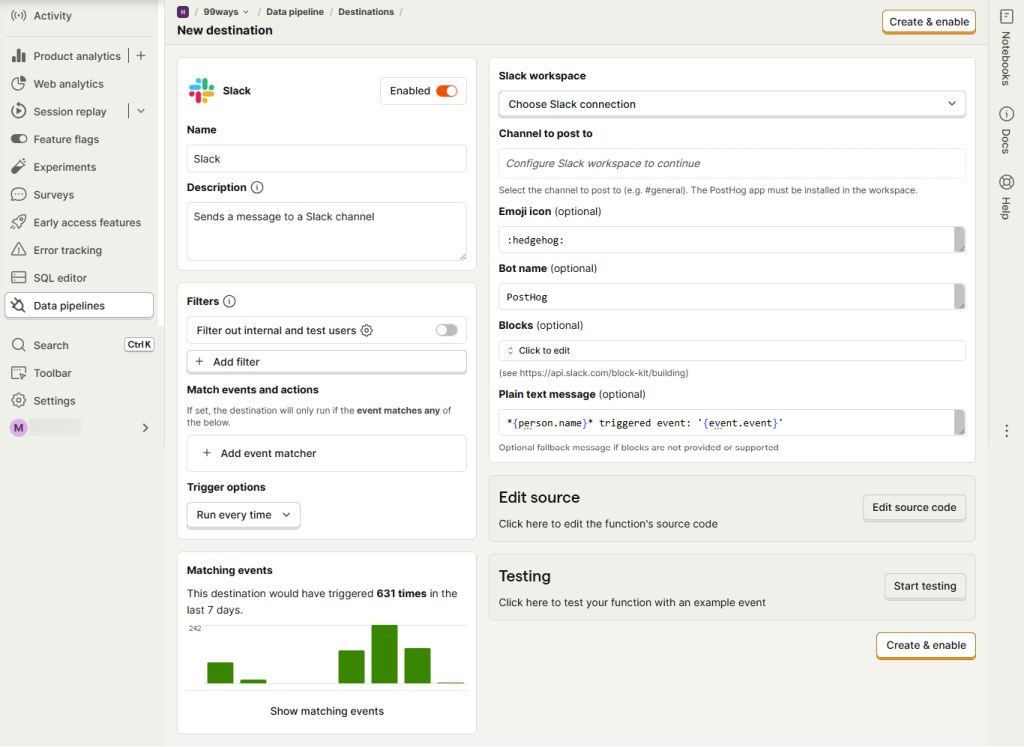Viewport: 1024px width, 747px height.
Task: Click the Data pipelines plug icon
Action: click(19, 306)
